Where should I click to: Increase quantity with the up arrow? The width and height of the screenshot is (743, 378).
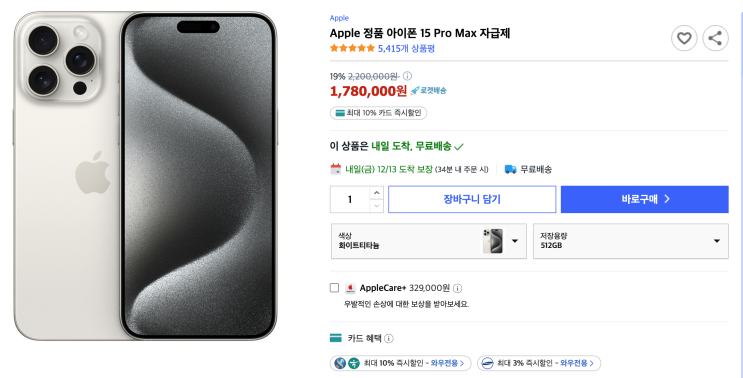376,193
